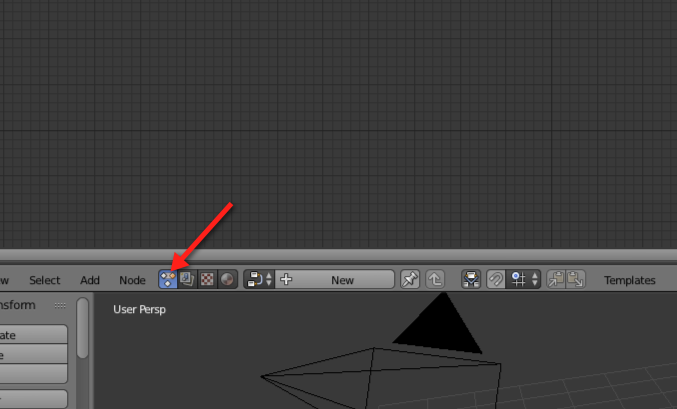This screenshot has height=409, width=677.
Task: Go to parent node tree arrow icon
Action: (435, 279)
